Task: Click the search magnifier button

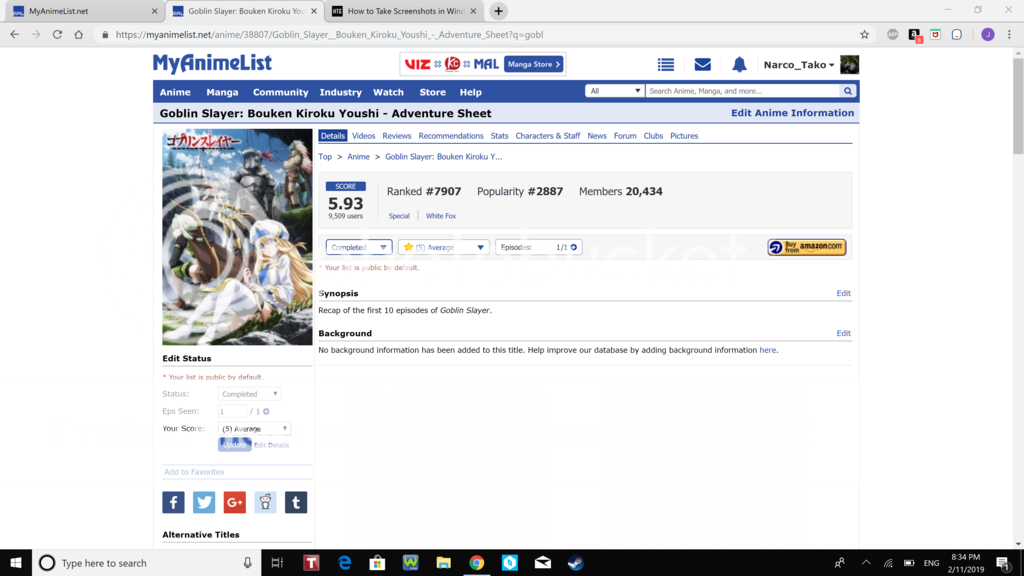Action: click(x=848, y=91)
